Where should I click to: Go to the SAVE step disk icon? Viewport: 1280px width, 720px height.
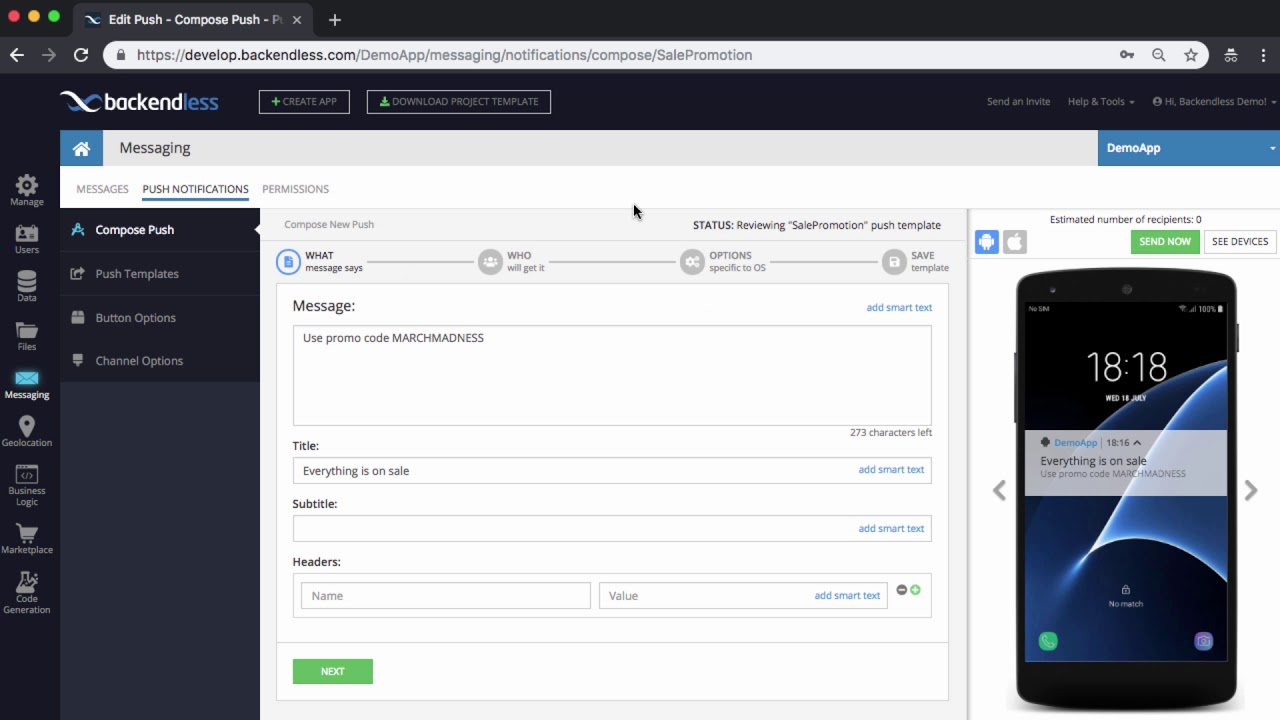(894, 262)
